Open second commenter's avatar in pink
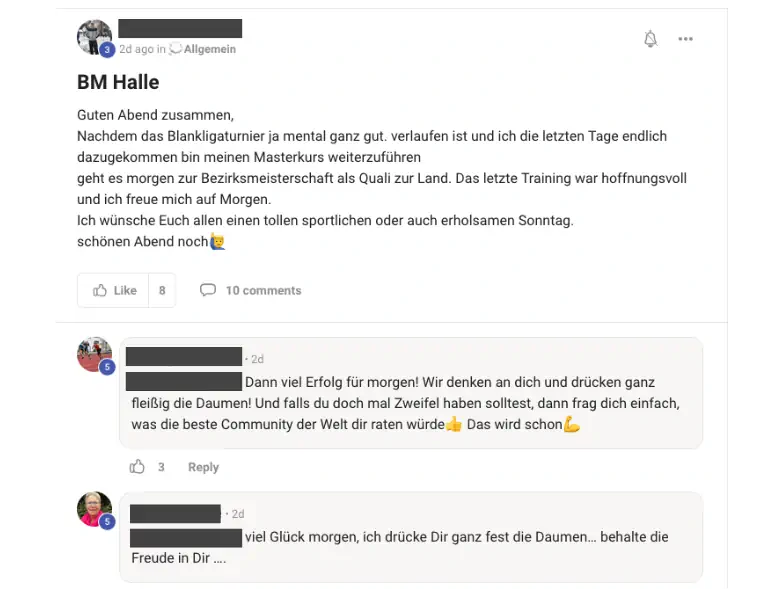The height and width of the screenshot is (600, 768). 95,509
